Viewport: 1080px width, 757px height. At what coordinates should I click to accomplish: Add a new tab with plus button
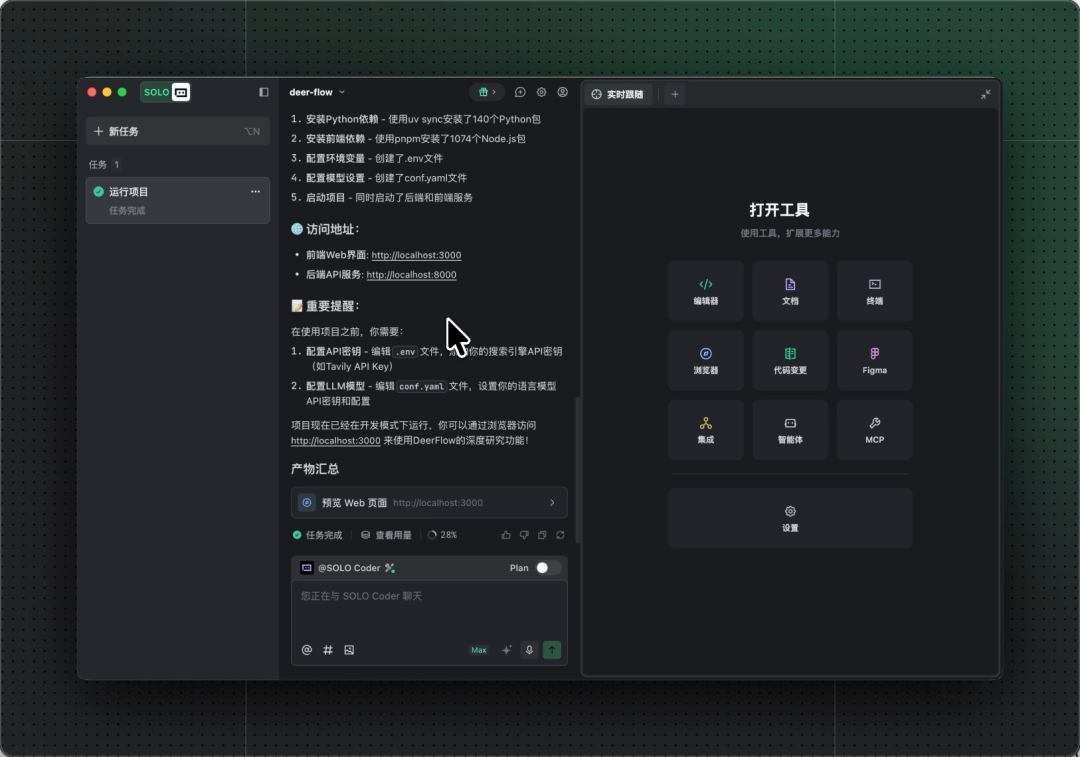(675, 94)
